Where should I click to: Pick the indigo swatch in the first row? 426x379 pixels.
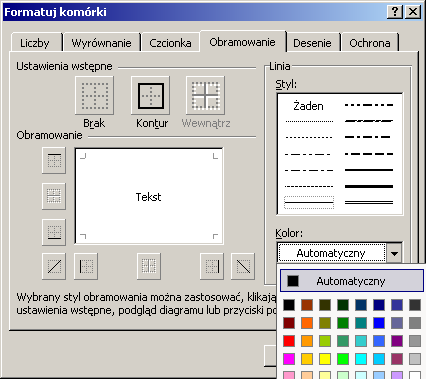(x=397, y=305)
